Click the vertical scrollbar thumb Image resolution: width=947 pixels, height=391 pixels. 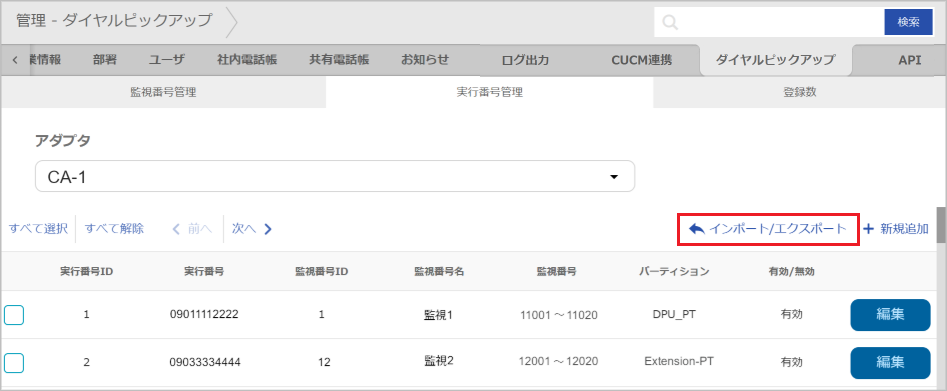pos(942,225)
